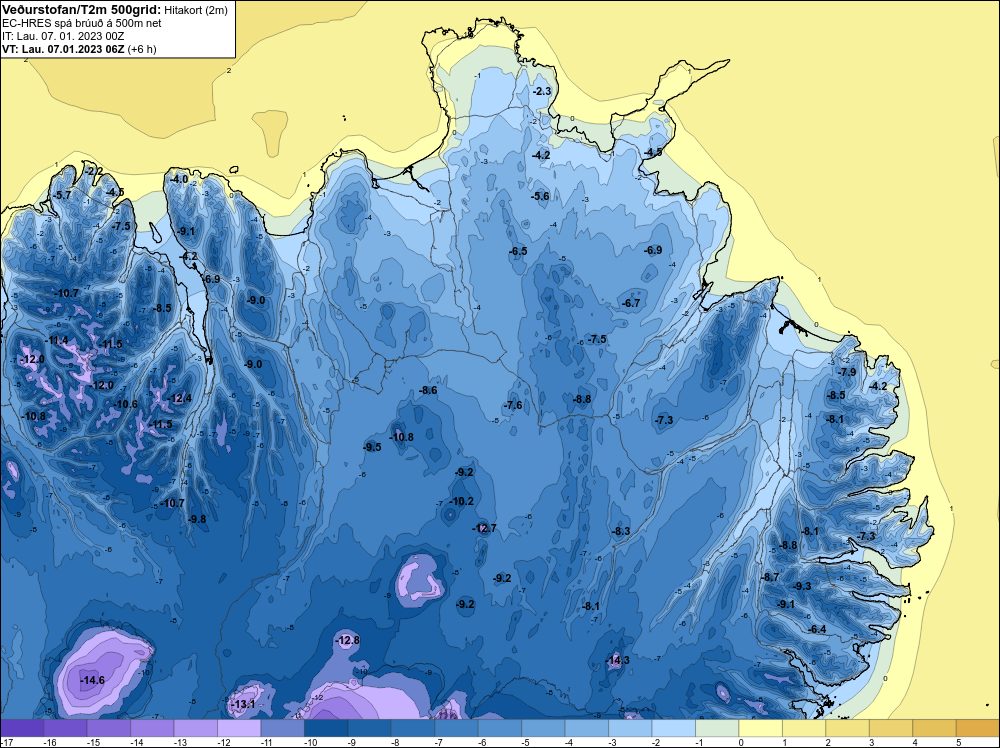Click the pale green swatch between -1 and 0
Screen dimensions: 1000x748
coord(717,728)
